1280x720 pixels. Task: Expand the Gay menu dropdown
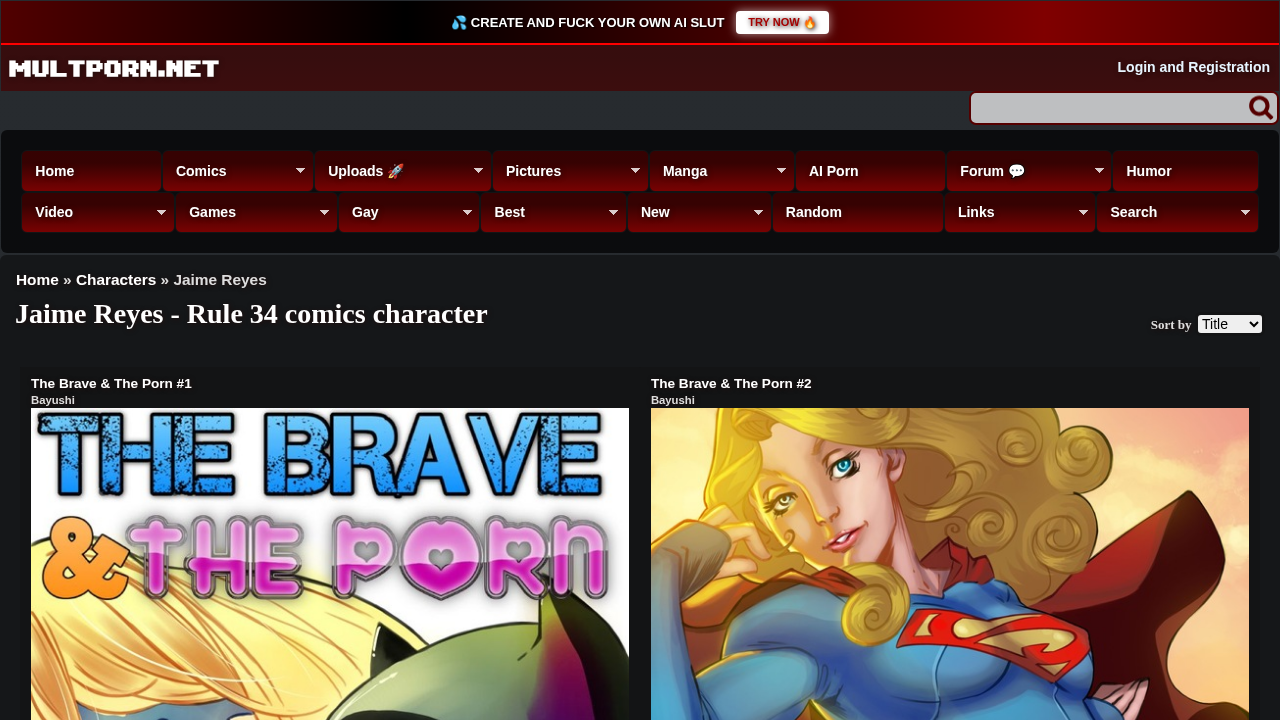[x=409, y=212]
